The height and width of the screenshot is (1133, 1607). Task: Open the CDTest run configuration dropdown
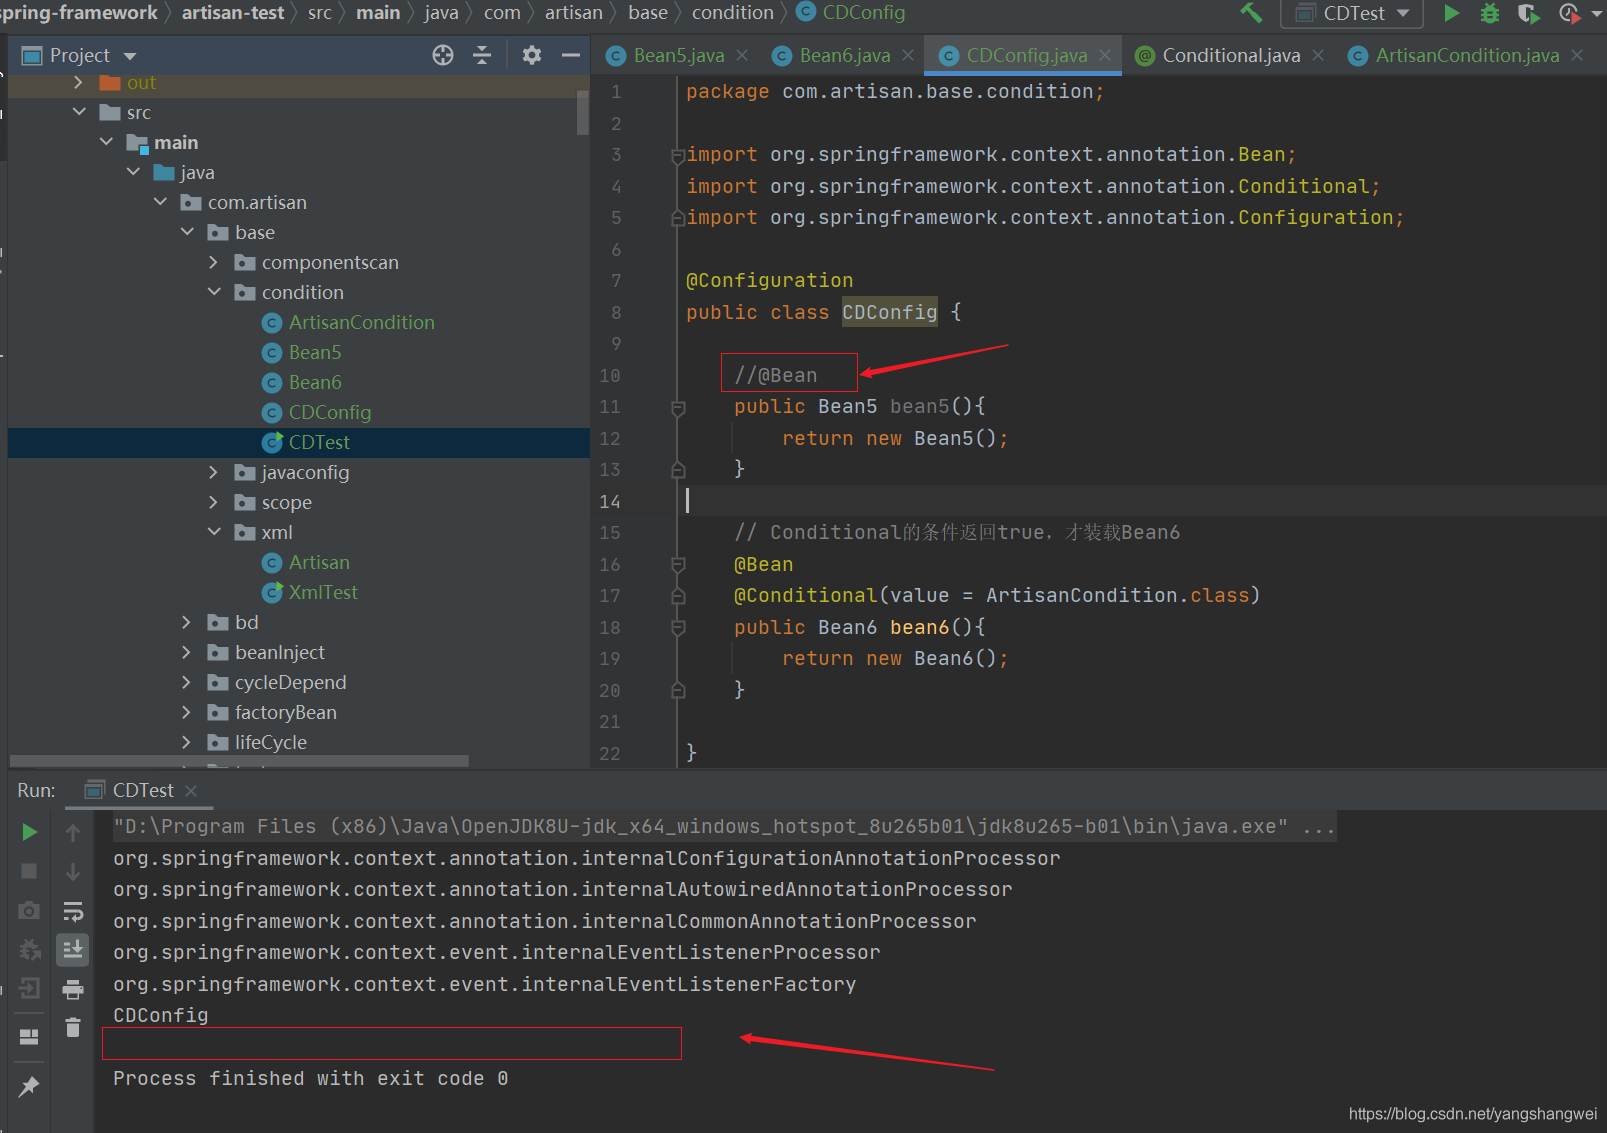[x=1352, y=13]
